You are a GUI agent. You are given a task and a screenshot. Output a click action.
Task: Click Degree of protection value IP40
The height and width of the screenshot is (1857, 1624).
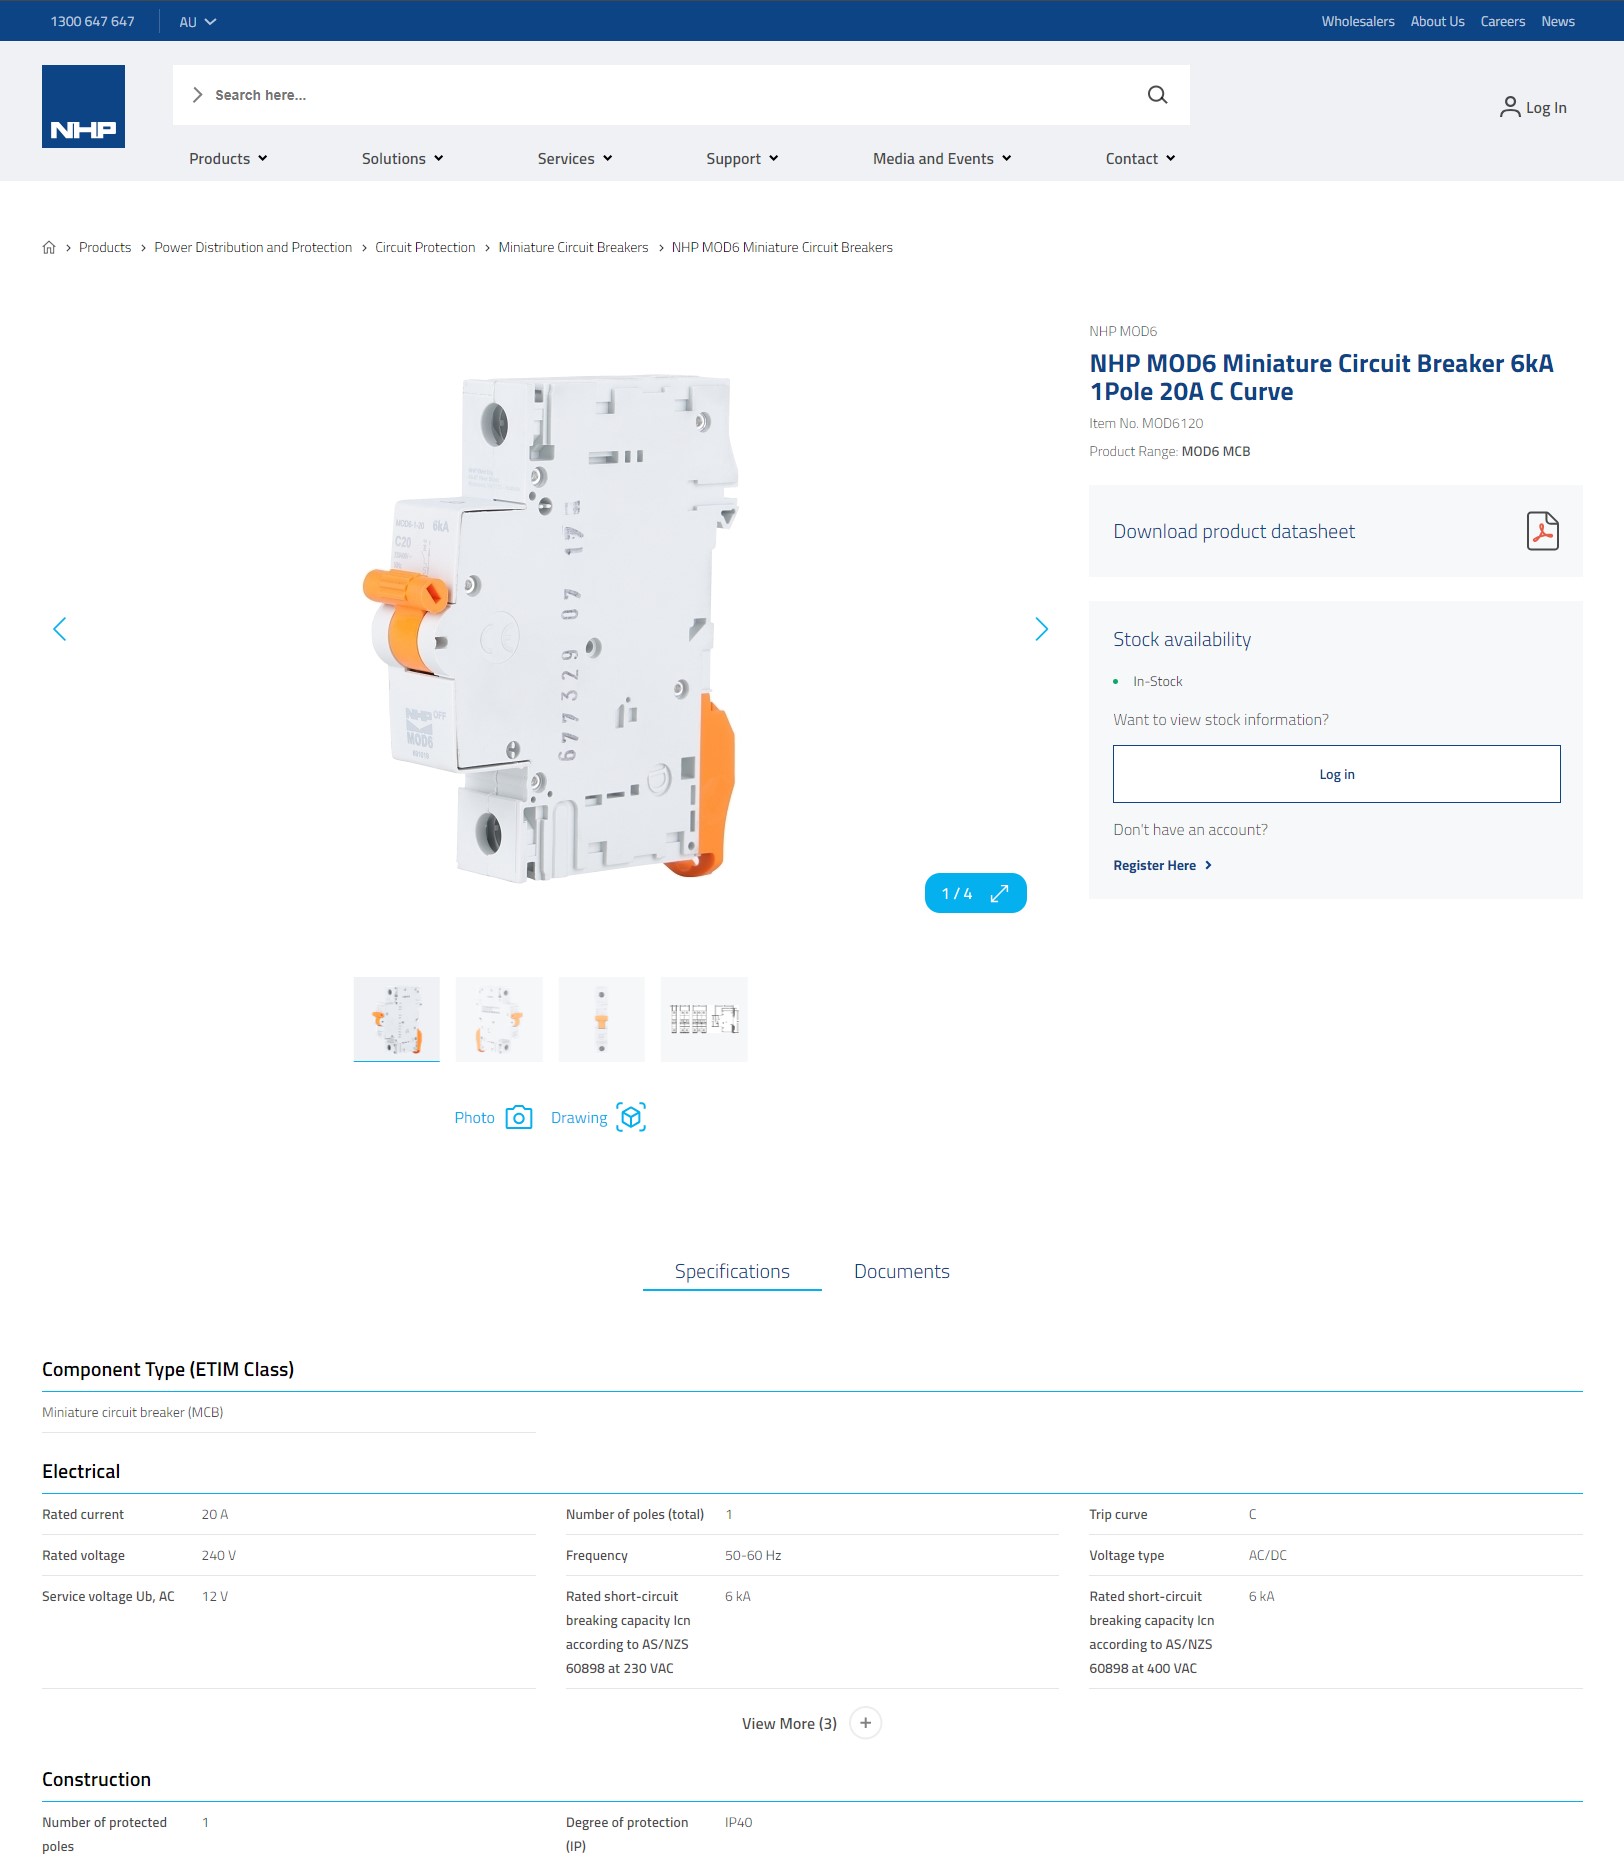[x=738, y=1822]
